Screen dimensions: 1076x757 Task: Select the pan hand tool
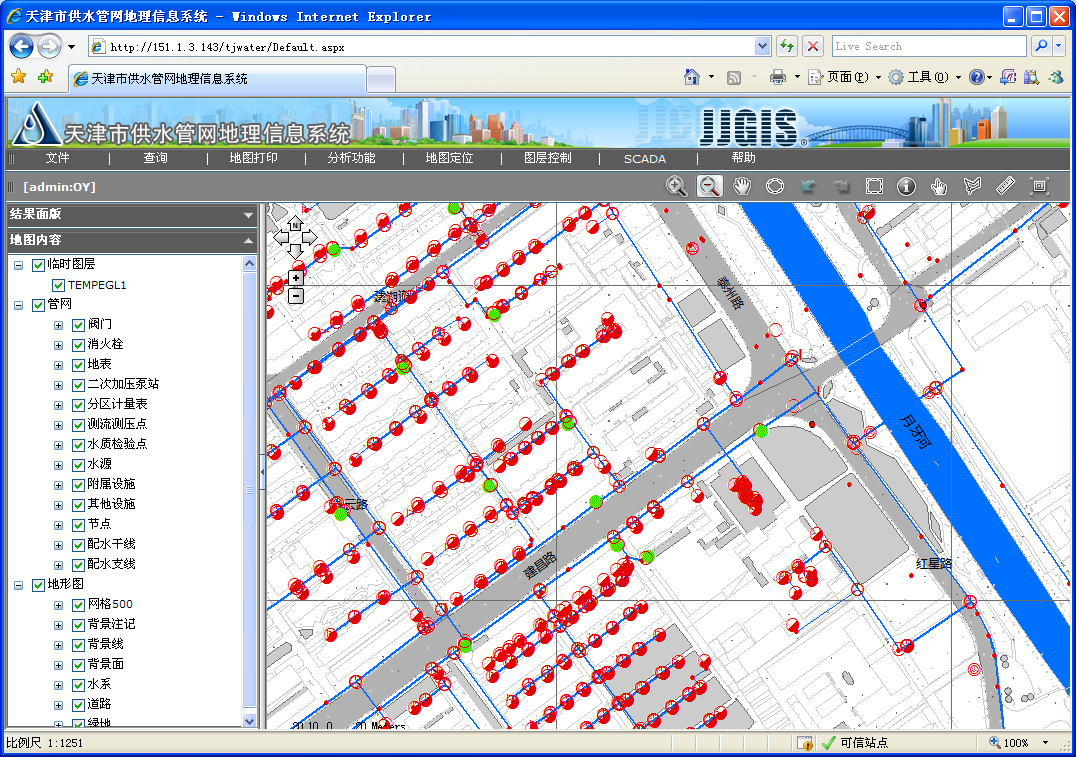coord(742,186)
